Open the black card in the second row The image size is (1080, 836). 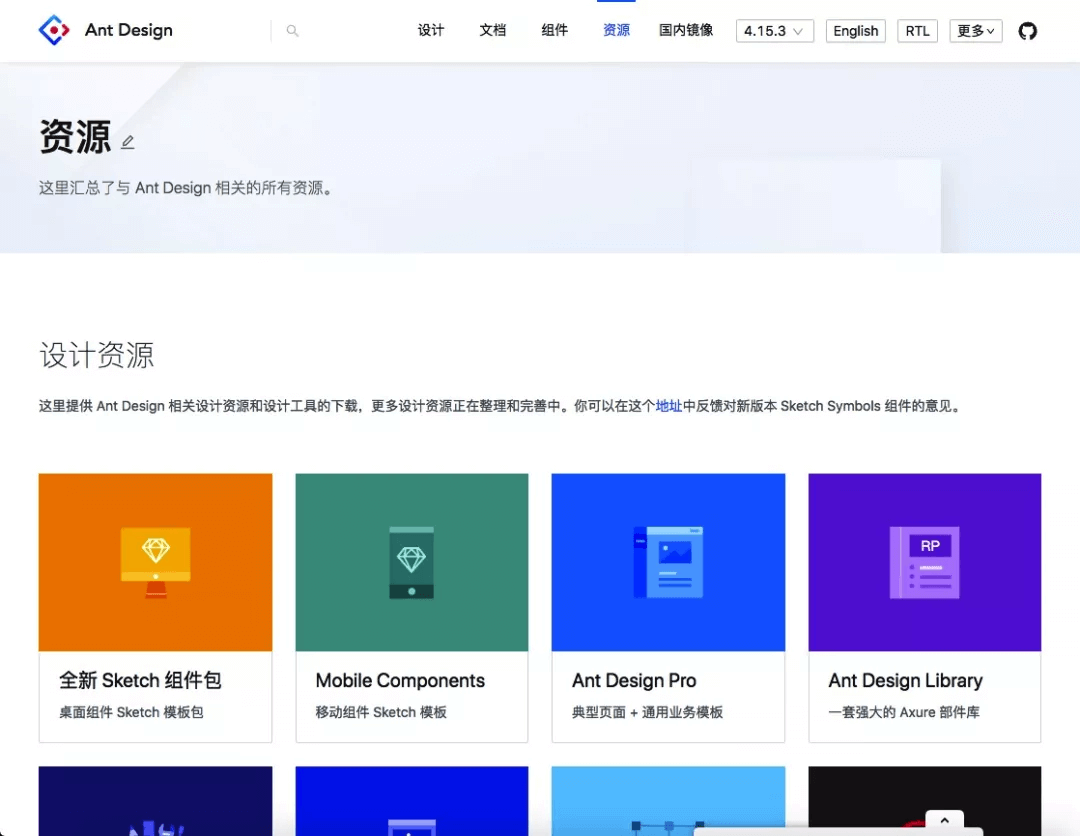pos(924,801)
